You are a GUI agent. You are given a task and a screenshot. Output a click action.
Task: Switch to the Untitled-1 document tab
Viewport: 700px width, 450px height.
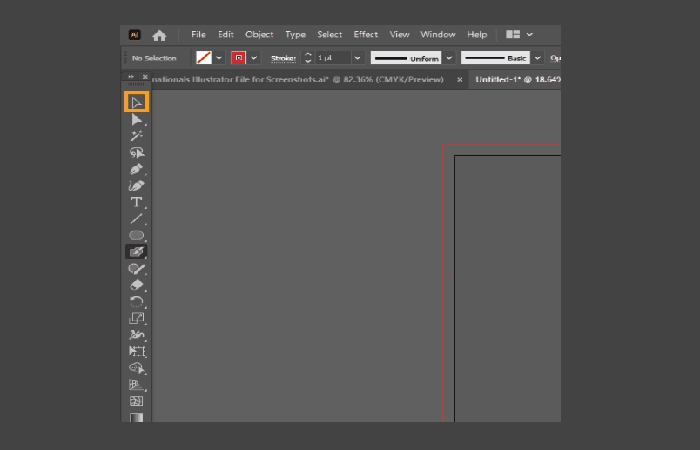click(517, 80)
